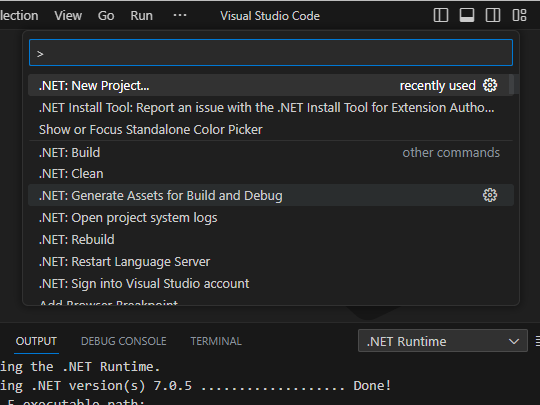540x405 pixels.
Task: Select .NET: Sign into Visual Studio account
Action: tap(271, 284)
